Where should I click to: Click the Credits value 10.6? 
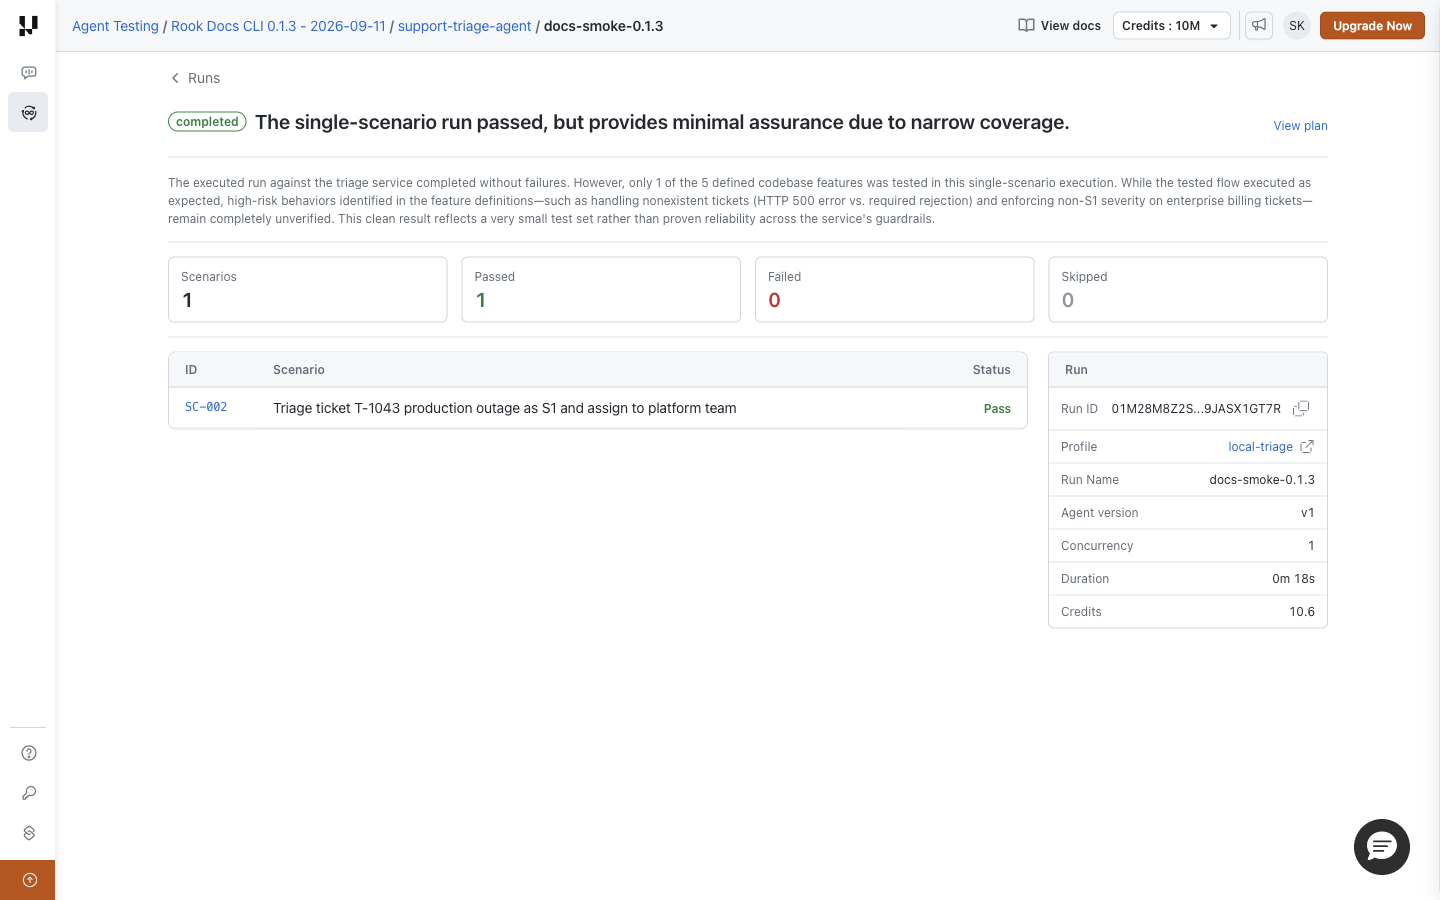pos(1302,612)
